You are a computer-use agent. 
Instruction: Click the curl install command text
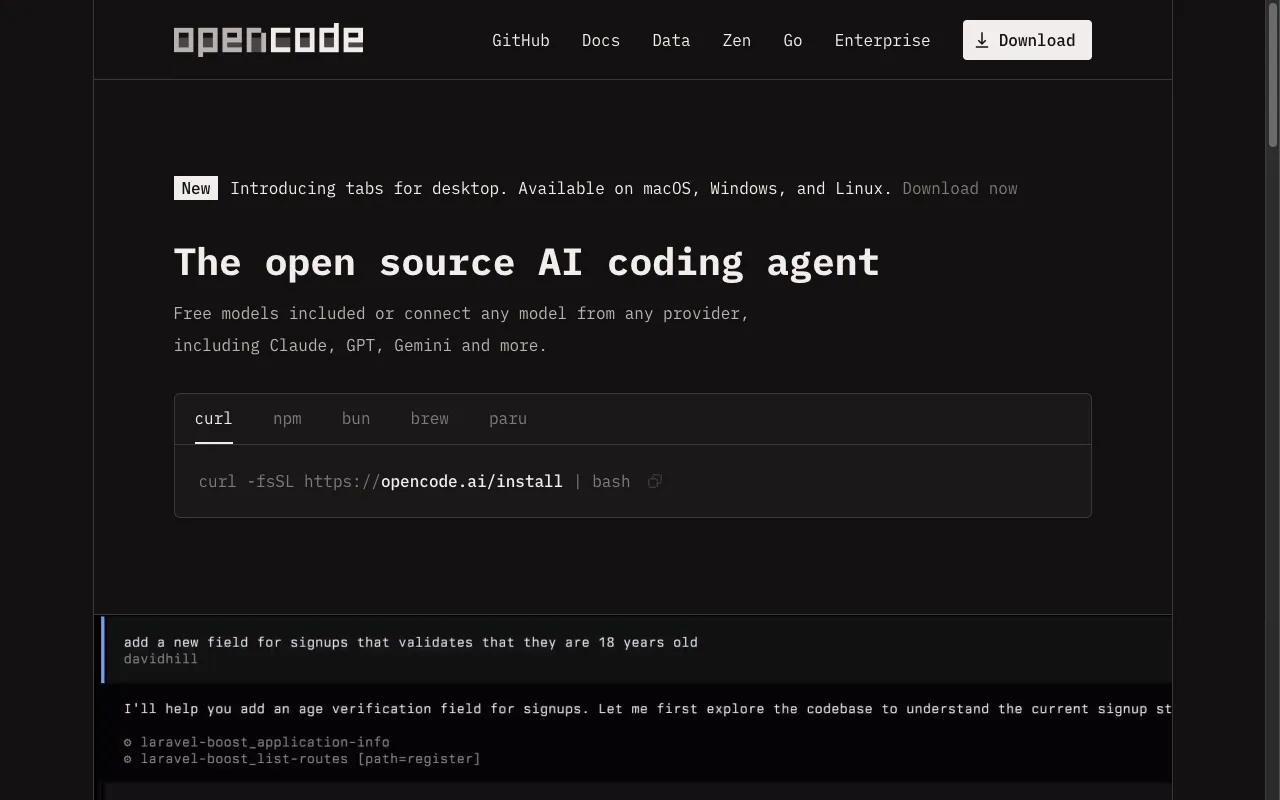(x=414, y=482)
